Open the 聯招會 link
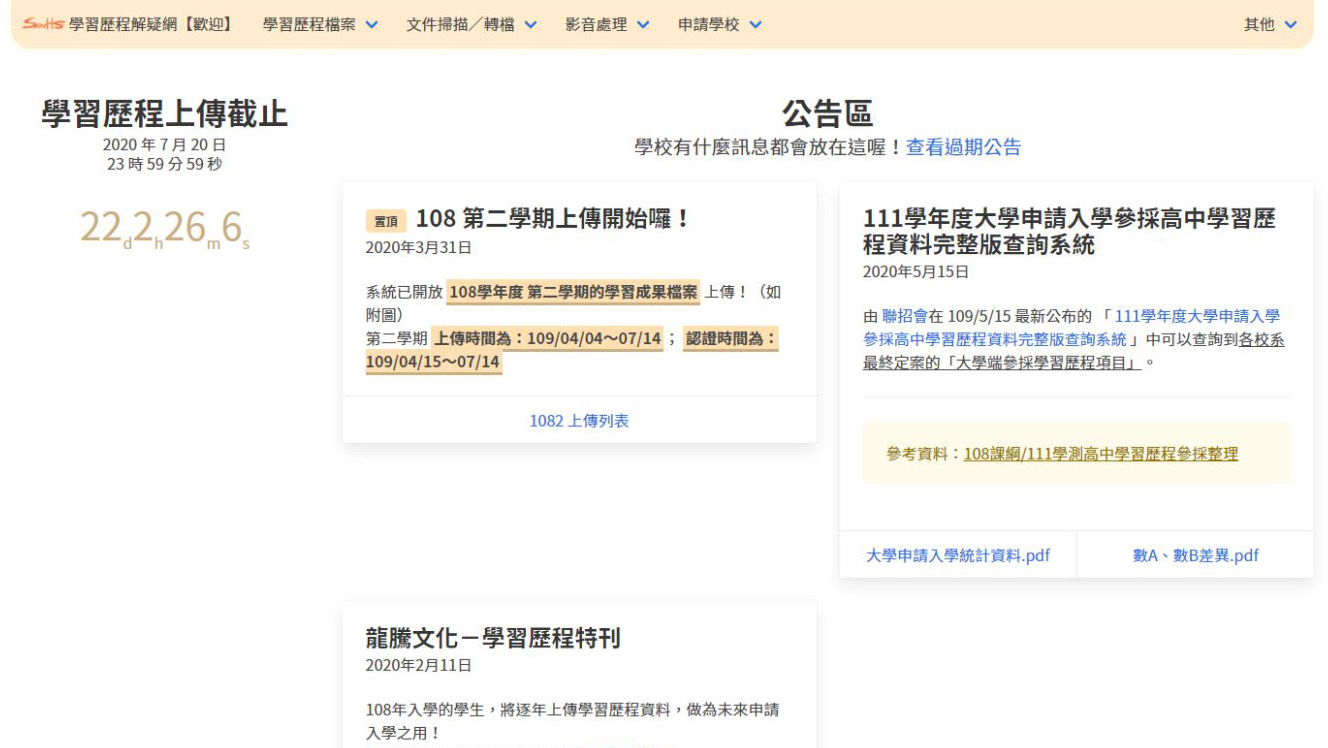Image resolution: width=1328 pixels, height=748 pixels. [903, 316]
